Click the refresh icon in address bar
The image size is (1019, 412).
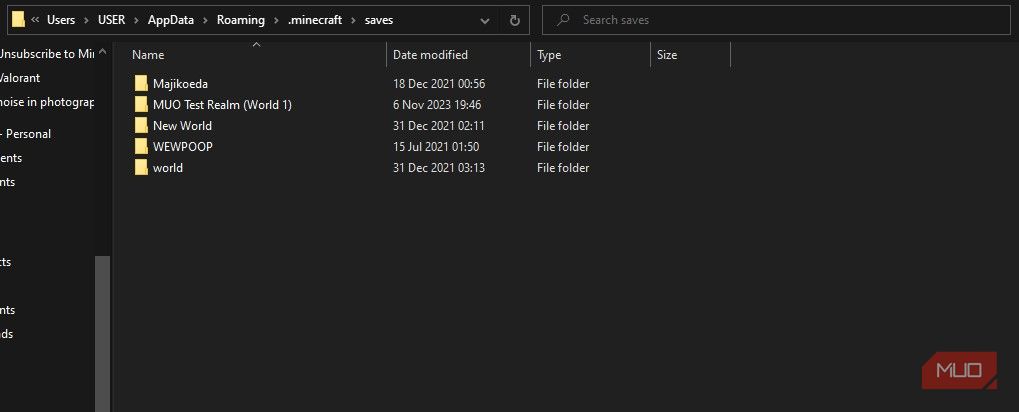tap(514, 20)
